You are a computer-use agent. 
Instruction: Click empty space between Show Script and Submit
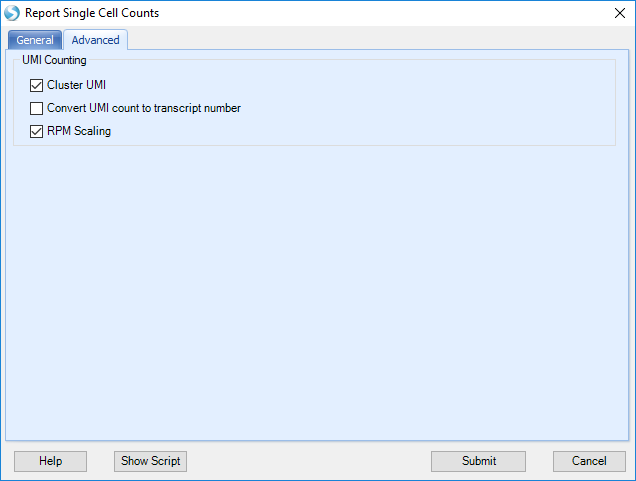(308, 461)
